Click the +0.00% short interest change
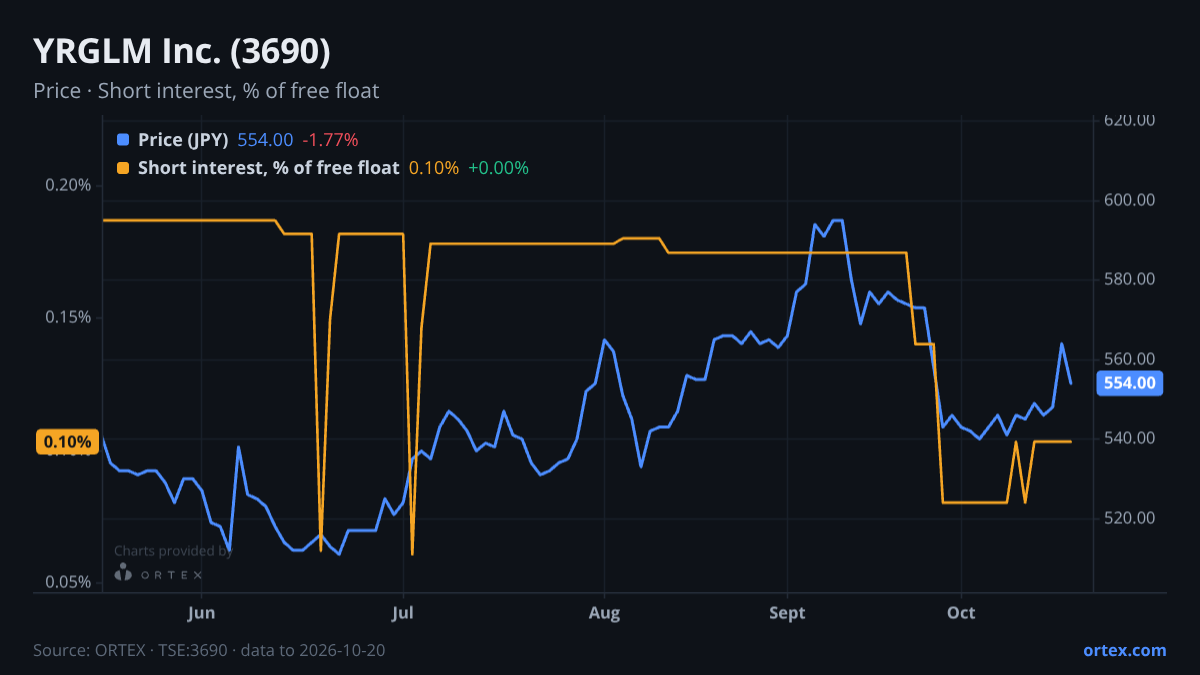 498,168
